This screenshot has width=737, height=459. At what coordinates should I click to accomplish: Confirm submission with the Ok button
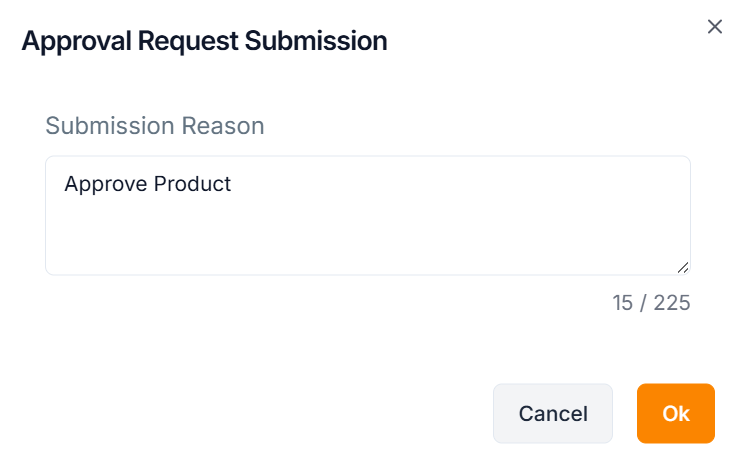[x=676, y=413]
